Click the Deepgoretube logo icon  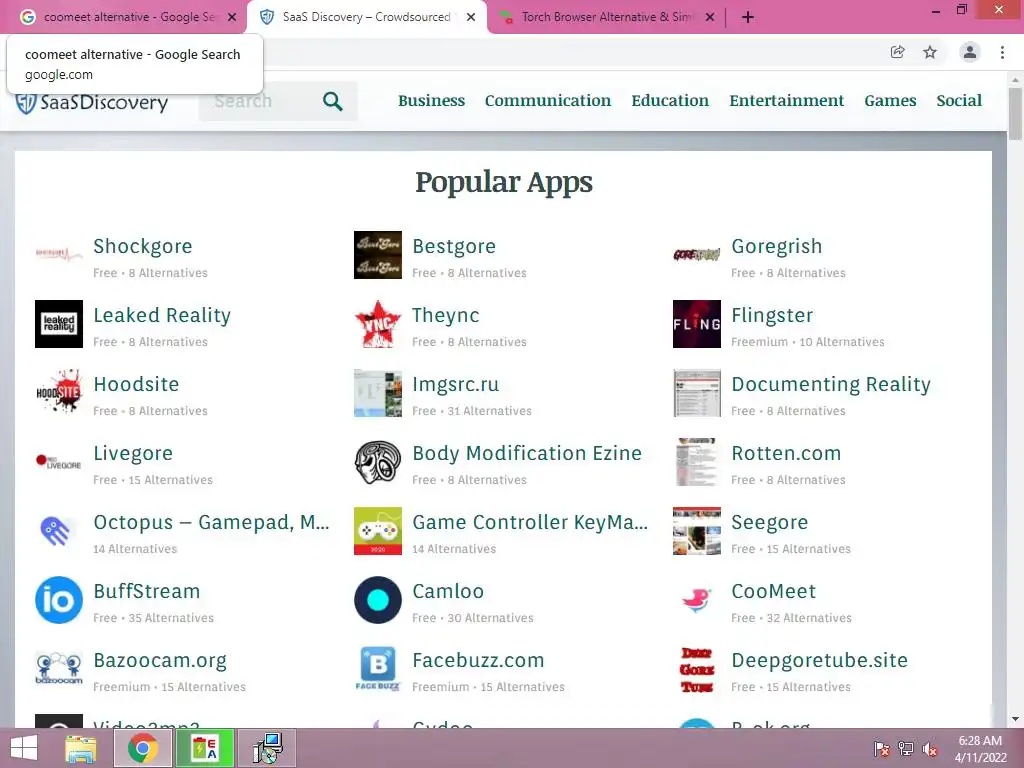(x=697, y=669)
